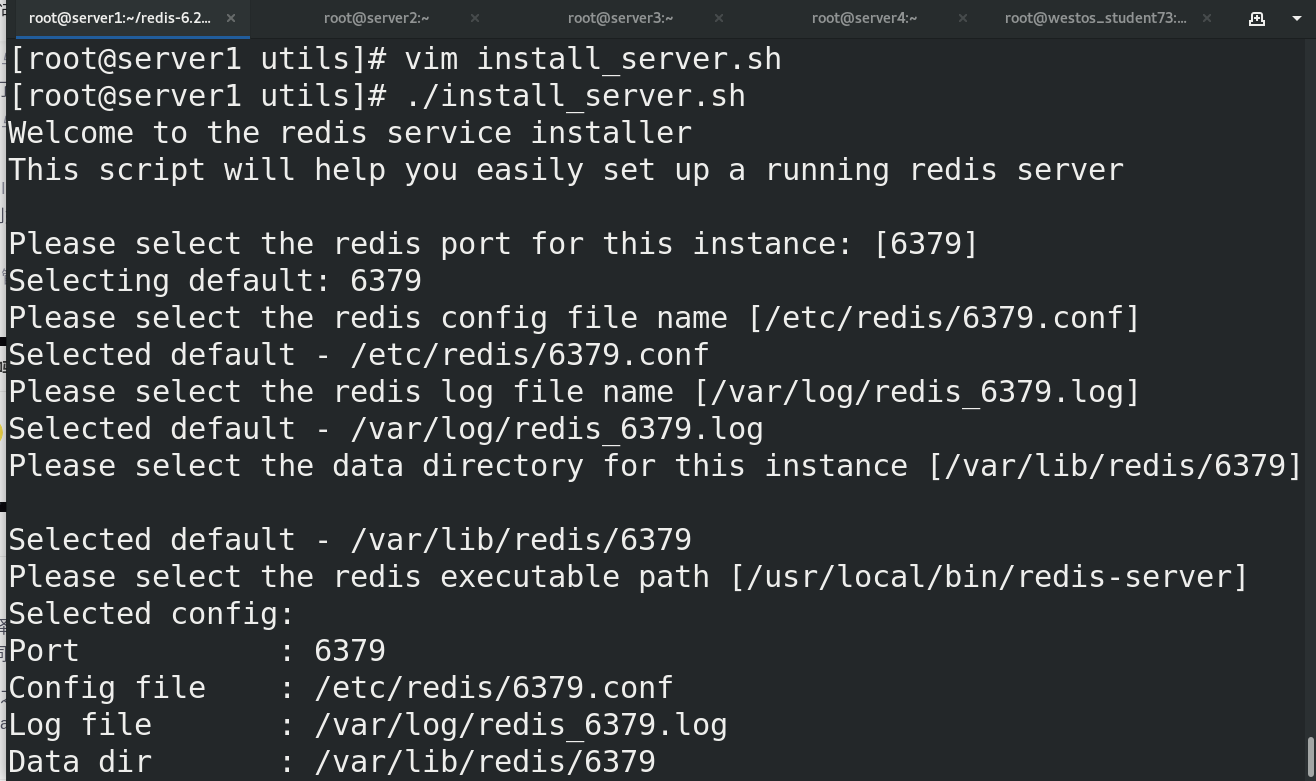Screen dimensions: 1316x781
Task: Click '[/var/lib/redis/6379]' prompt default text
Action: click(x=1115, y=466)
